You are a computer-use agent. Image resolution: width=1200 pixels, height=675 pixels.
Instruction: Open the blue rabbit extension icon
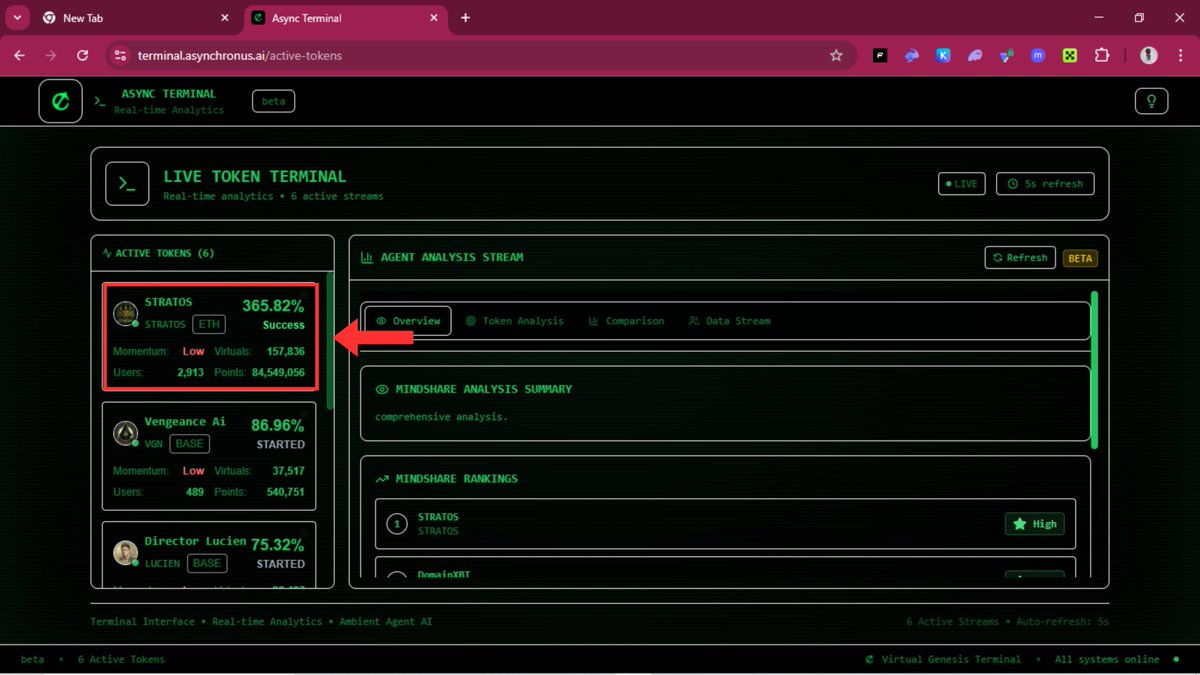[912, 56]
